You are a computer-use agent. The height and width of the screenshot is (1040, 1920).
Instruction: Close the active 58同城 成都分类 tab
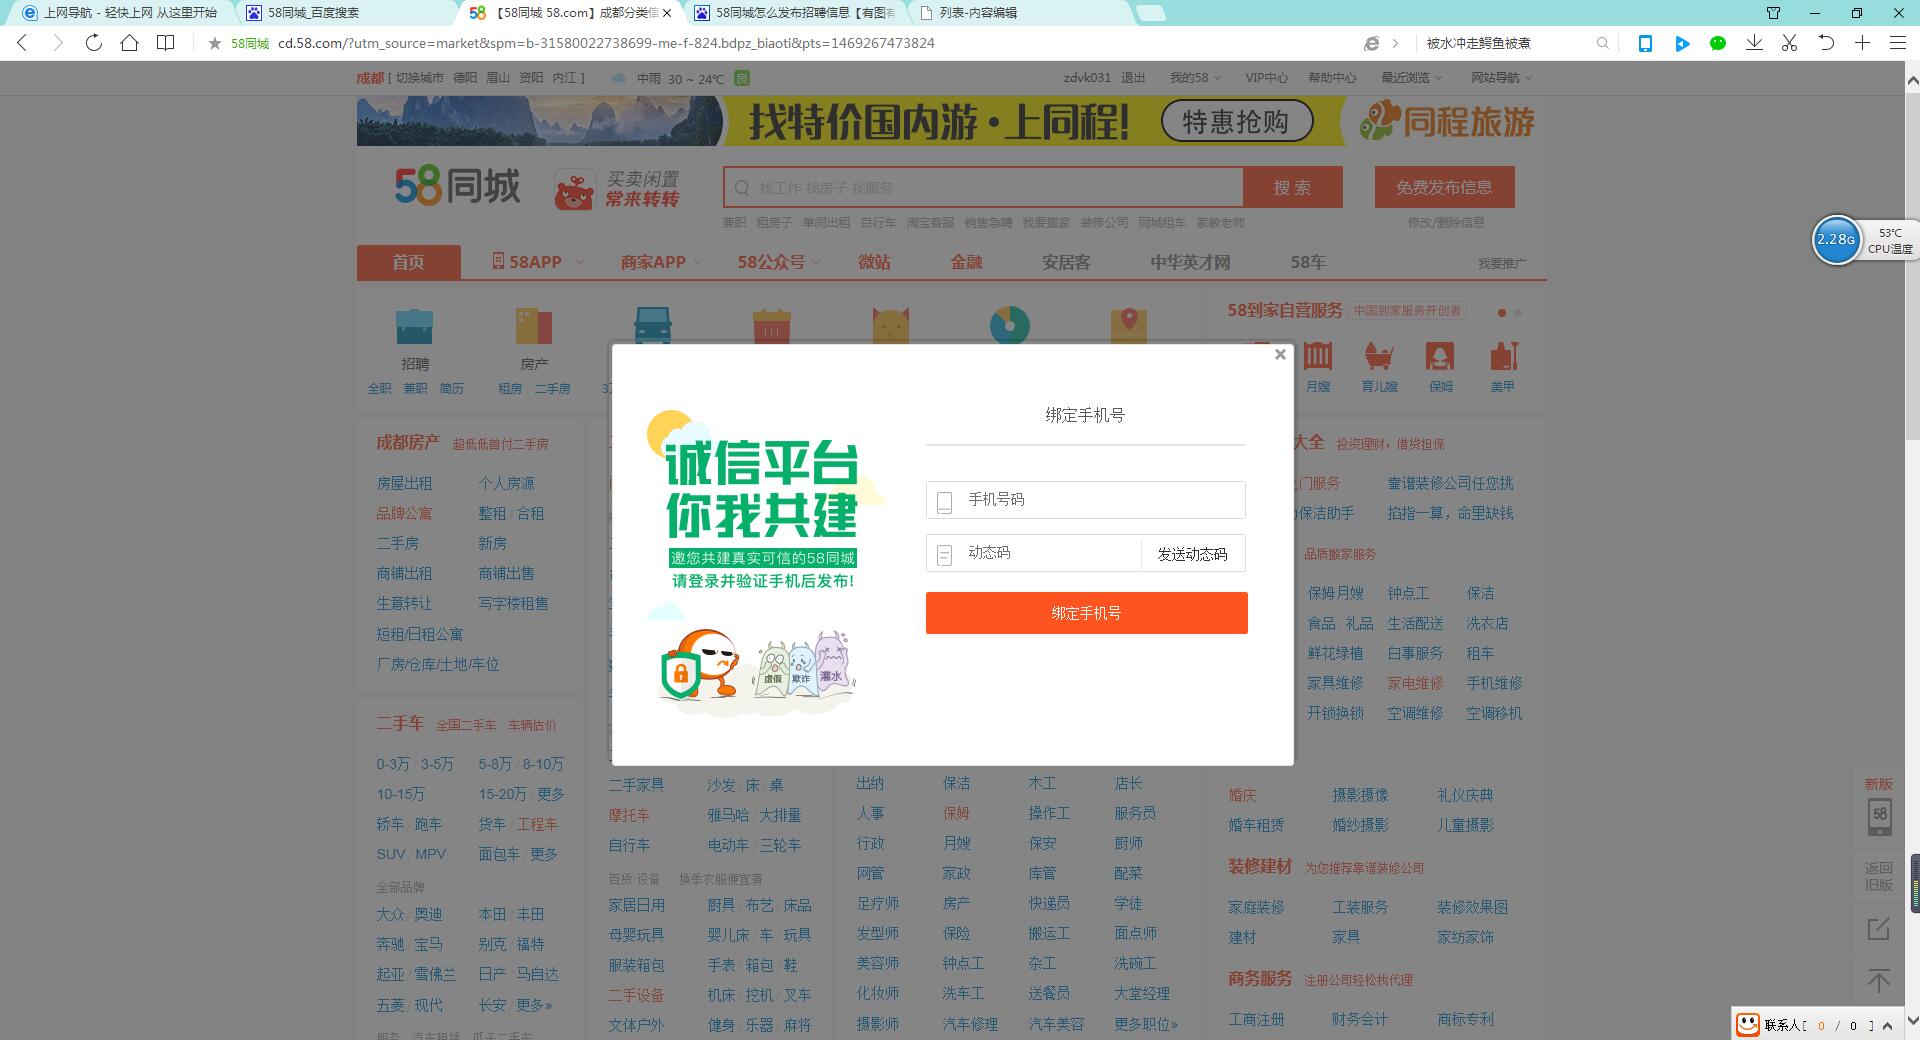pos(667,13)
